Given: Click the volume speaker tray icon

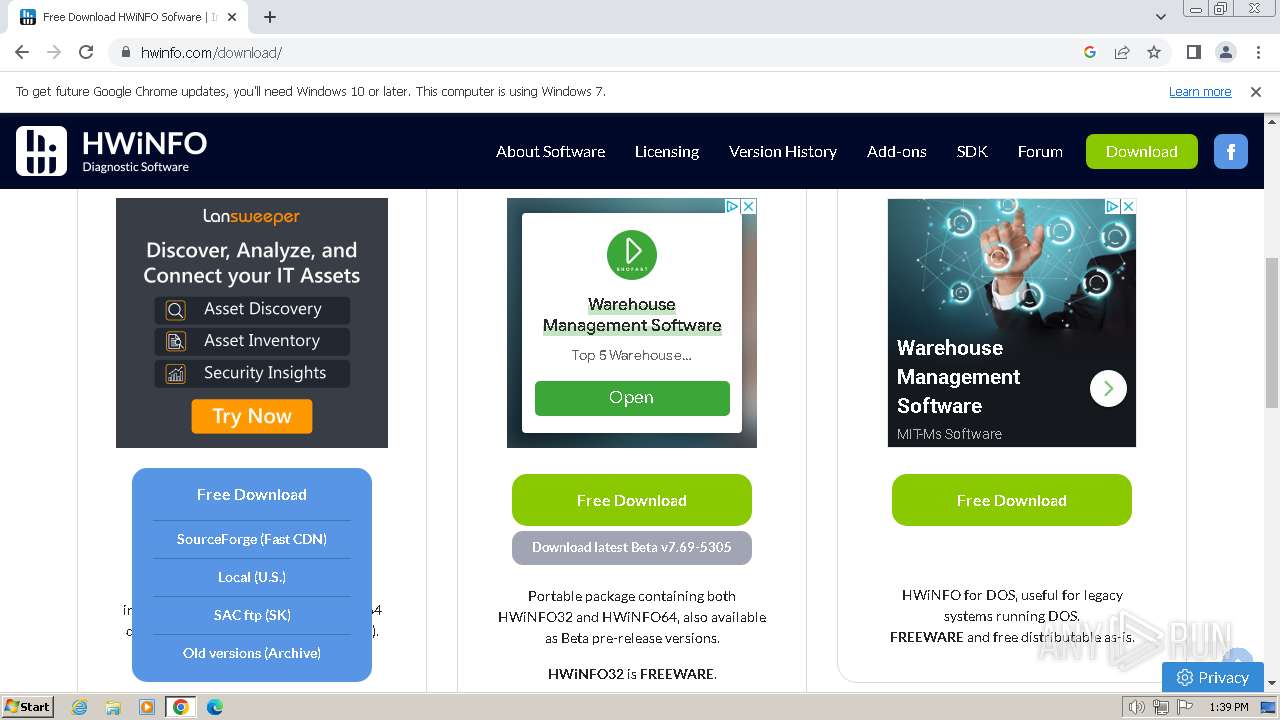Looking at the screenshot, I should 1137,707.
